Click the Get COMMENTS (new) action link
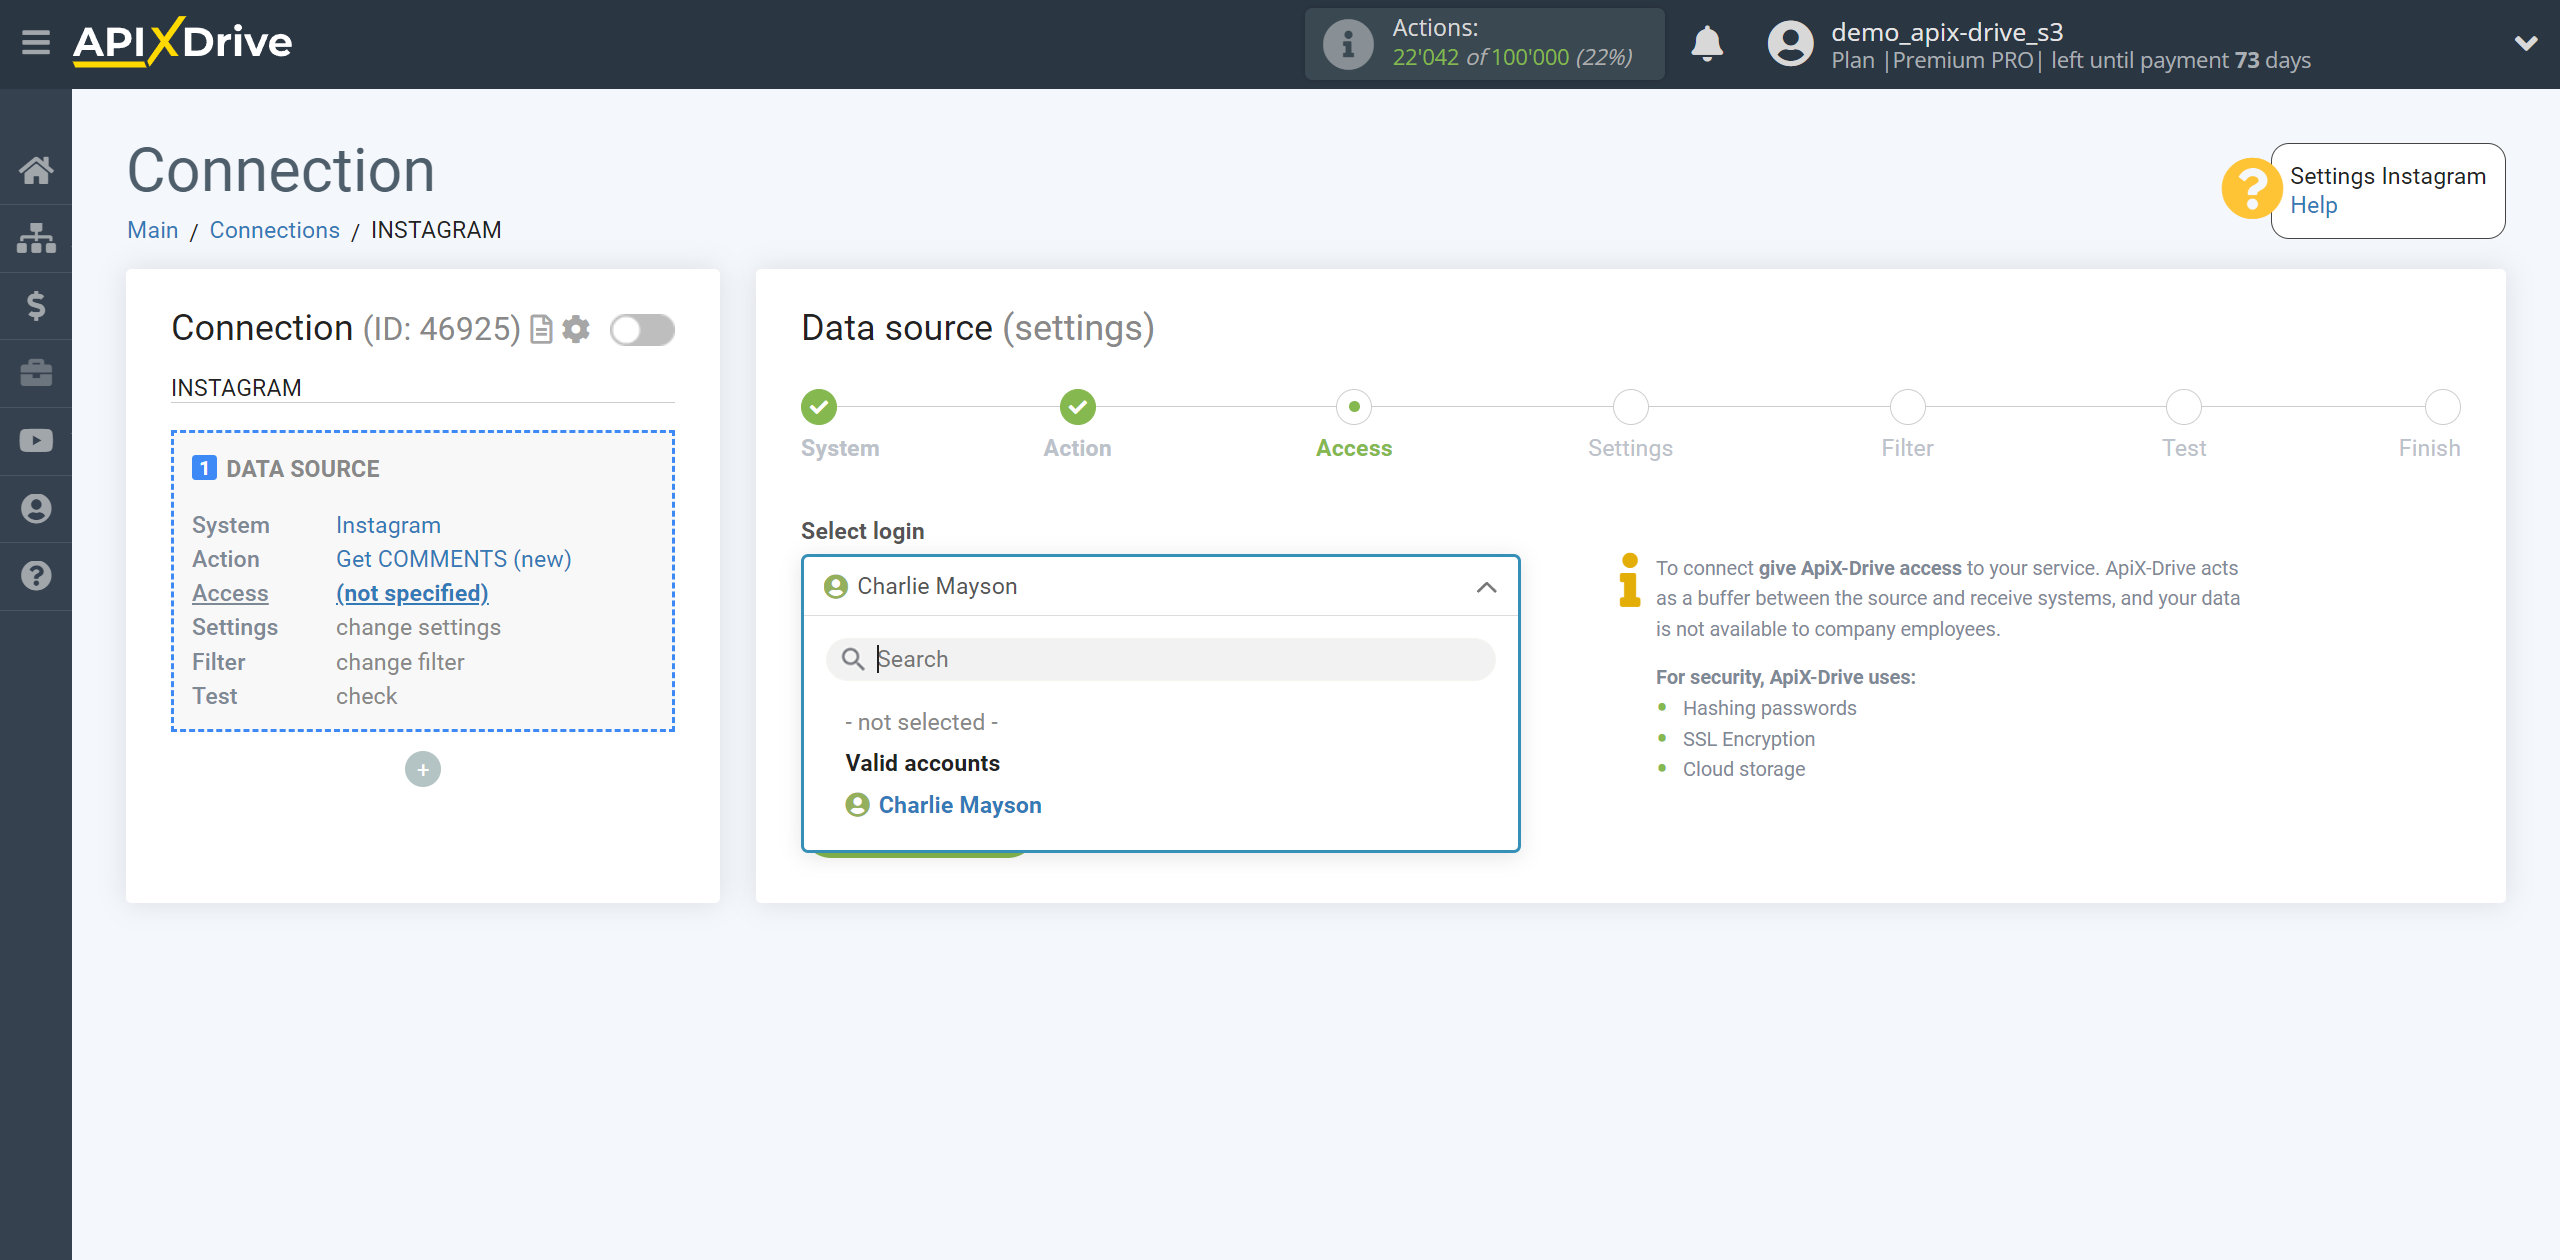2560x1260 pixels. [453, 560]
